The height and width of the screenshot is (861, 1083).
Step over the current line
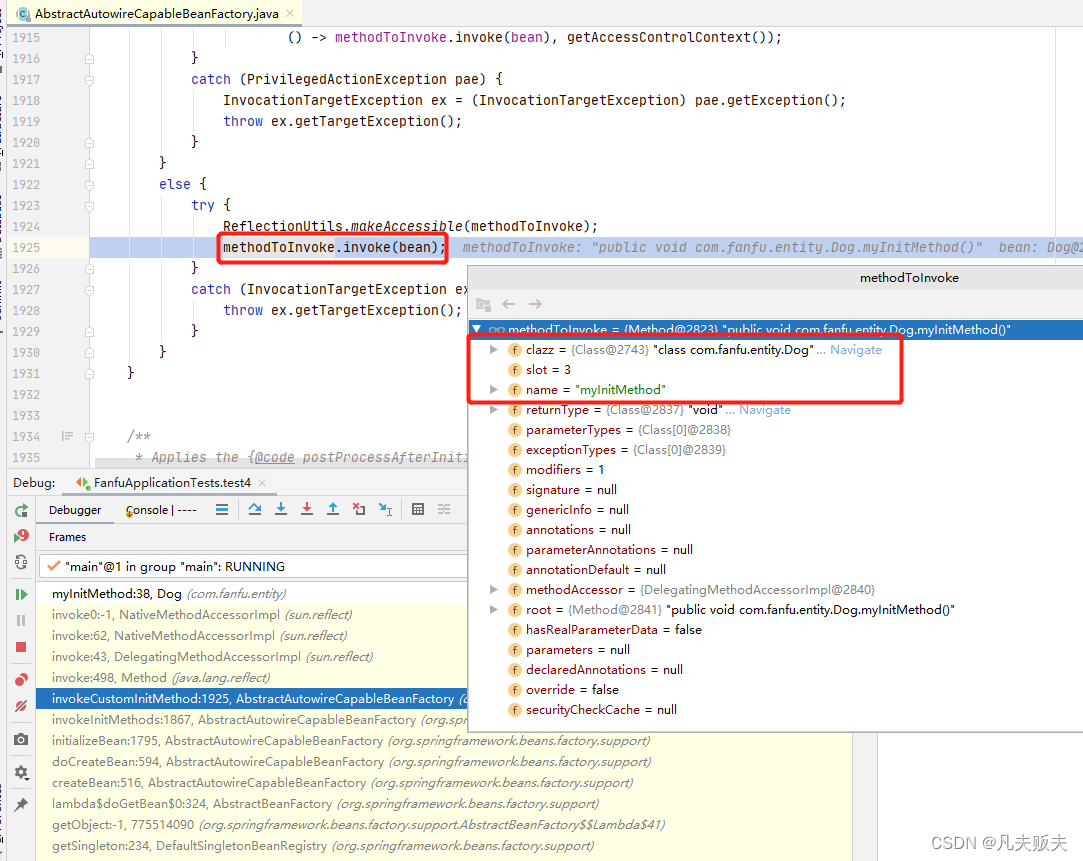[x=255, y=510]
